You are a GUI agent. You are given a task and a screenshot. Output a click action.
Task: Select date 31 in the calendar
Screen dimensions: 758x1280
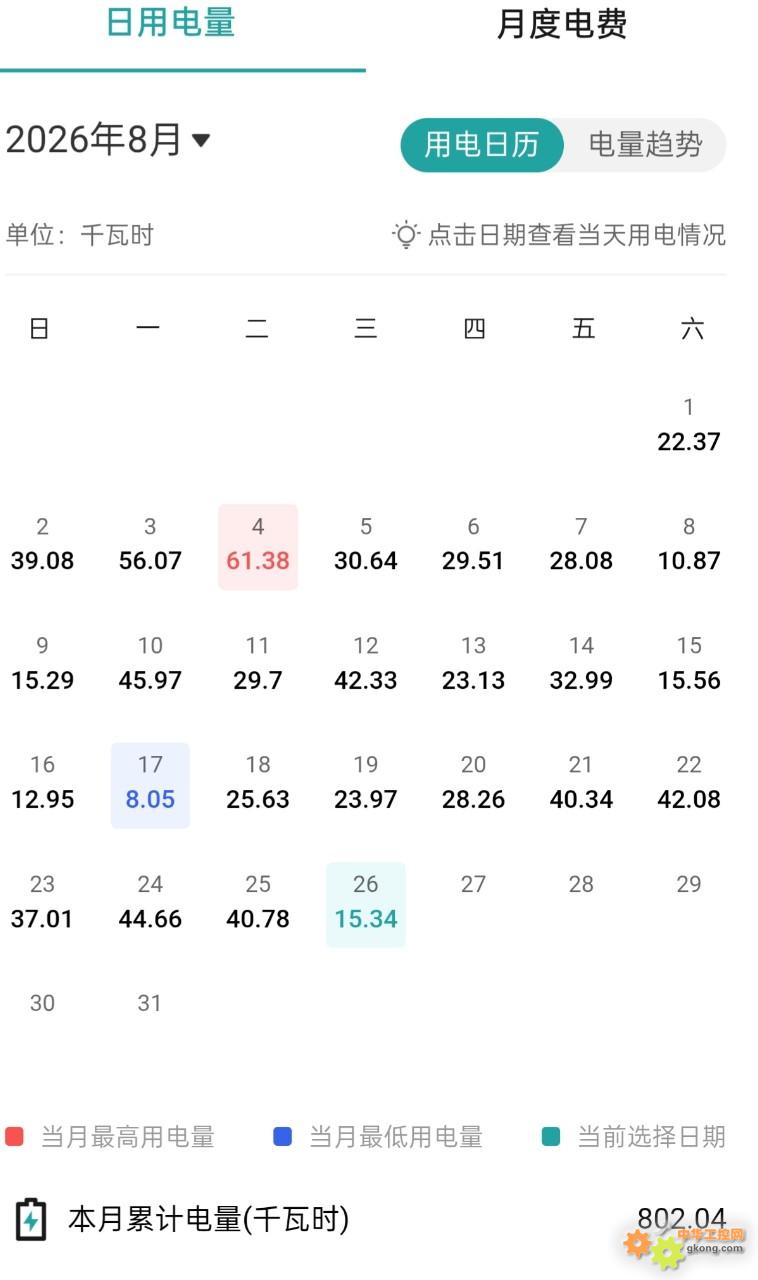click(x=150, y=1003)
